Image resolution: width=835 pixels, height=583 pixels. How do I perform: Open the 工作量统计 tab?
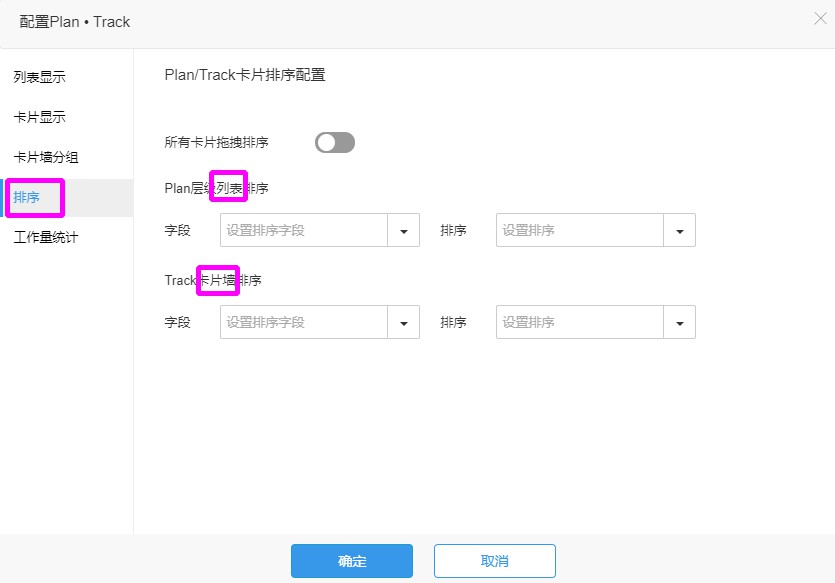click(x=46, y=238)
